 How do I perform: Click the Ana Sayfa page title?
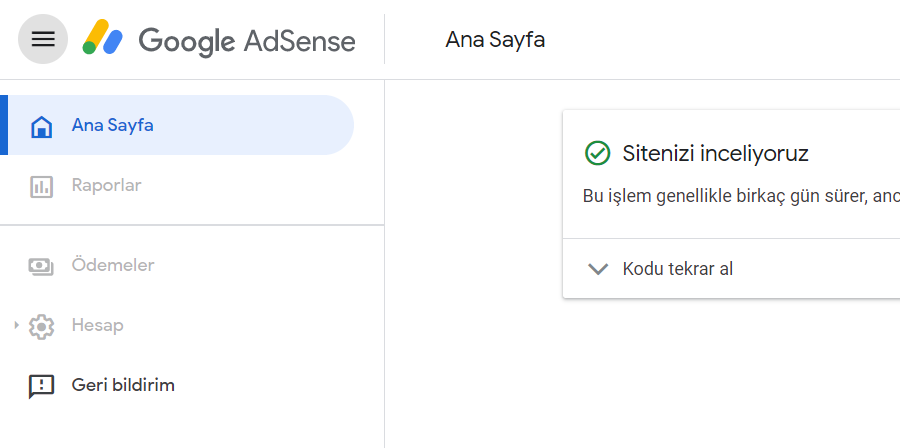[495, 40]
